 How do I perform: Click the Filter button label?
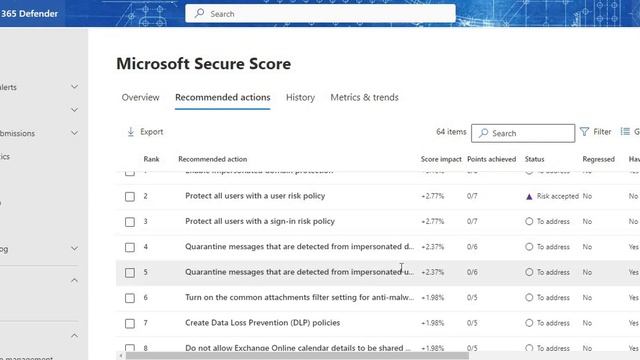(602, 132)
